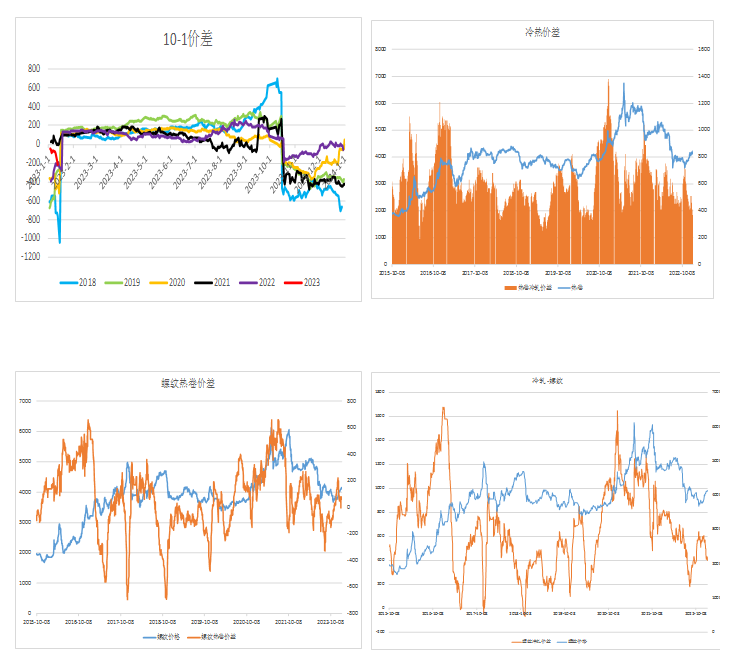
Task: Click the '10-1价差' chart title
Action: coord(188,39)
